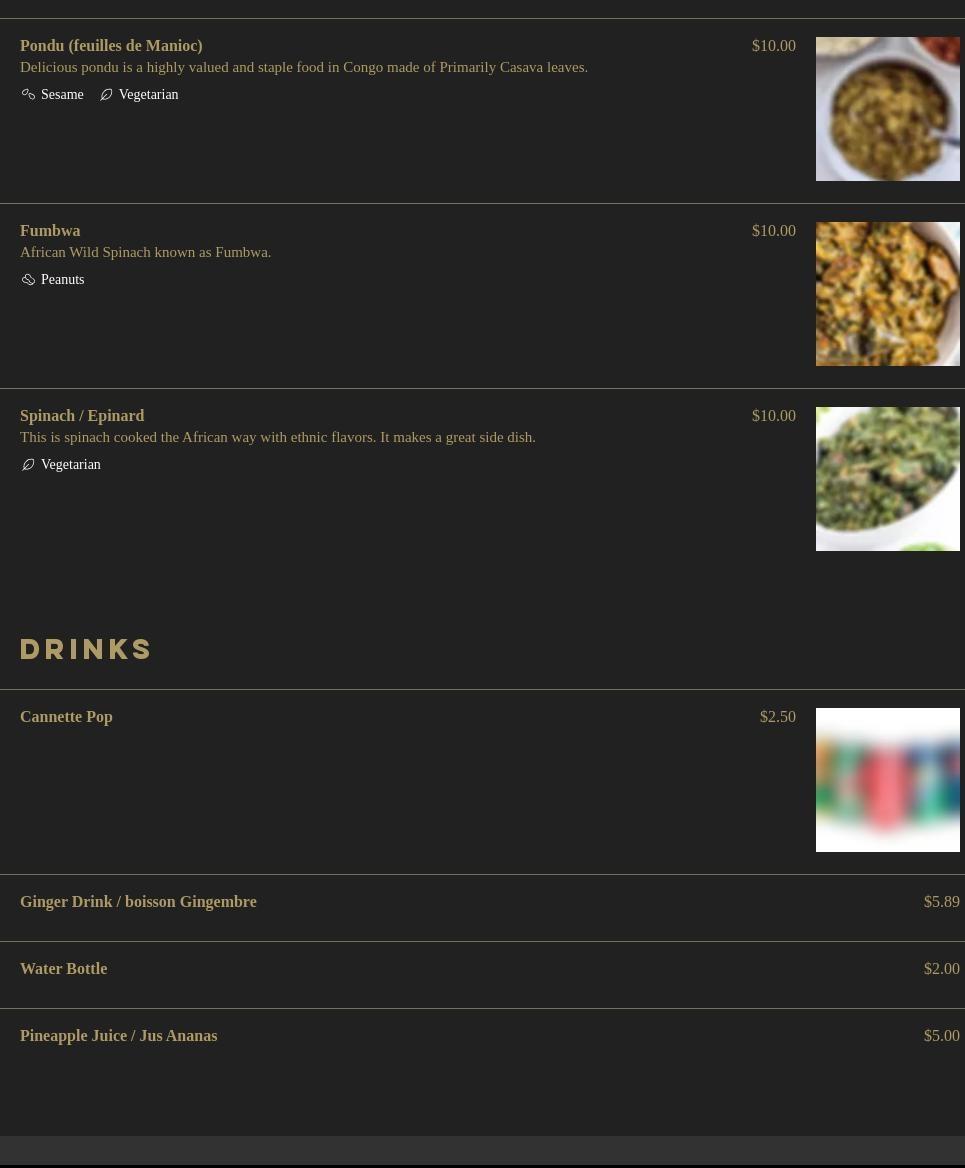Click the $2.50 Cannette Pop price

coord(777,717)
